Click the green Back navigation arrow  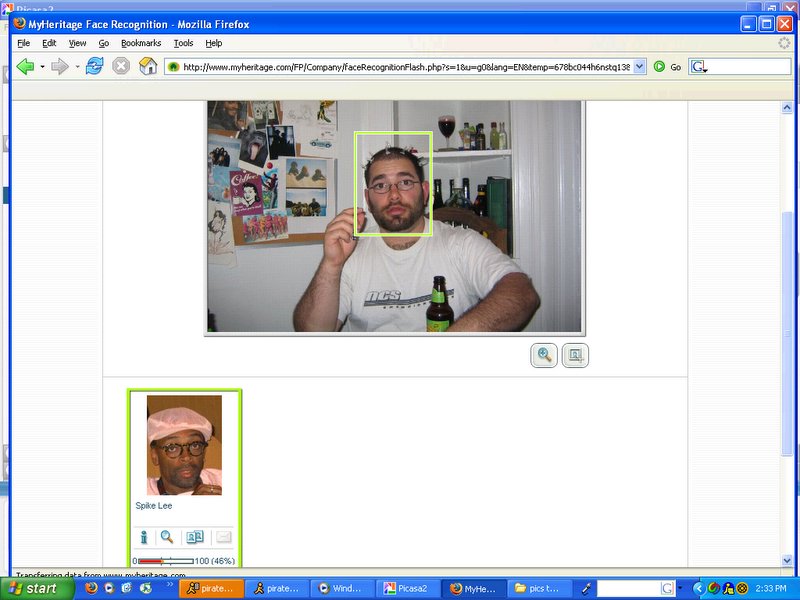point(25,66)
